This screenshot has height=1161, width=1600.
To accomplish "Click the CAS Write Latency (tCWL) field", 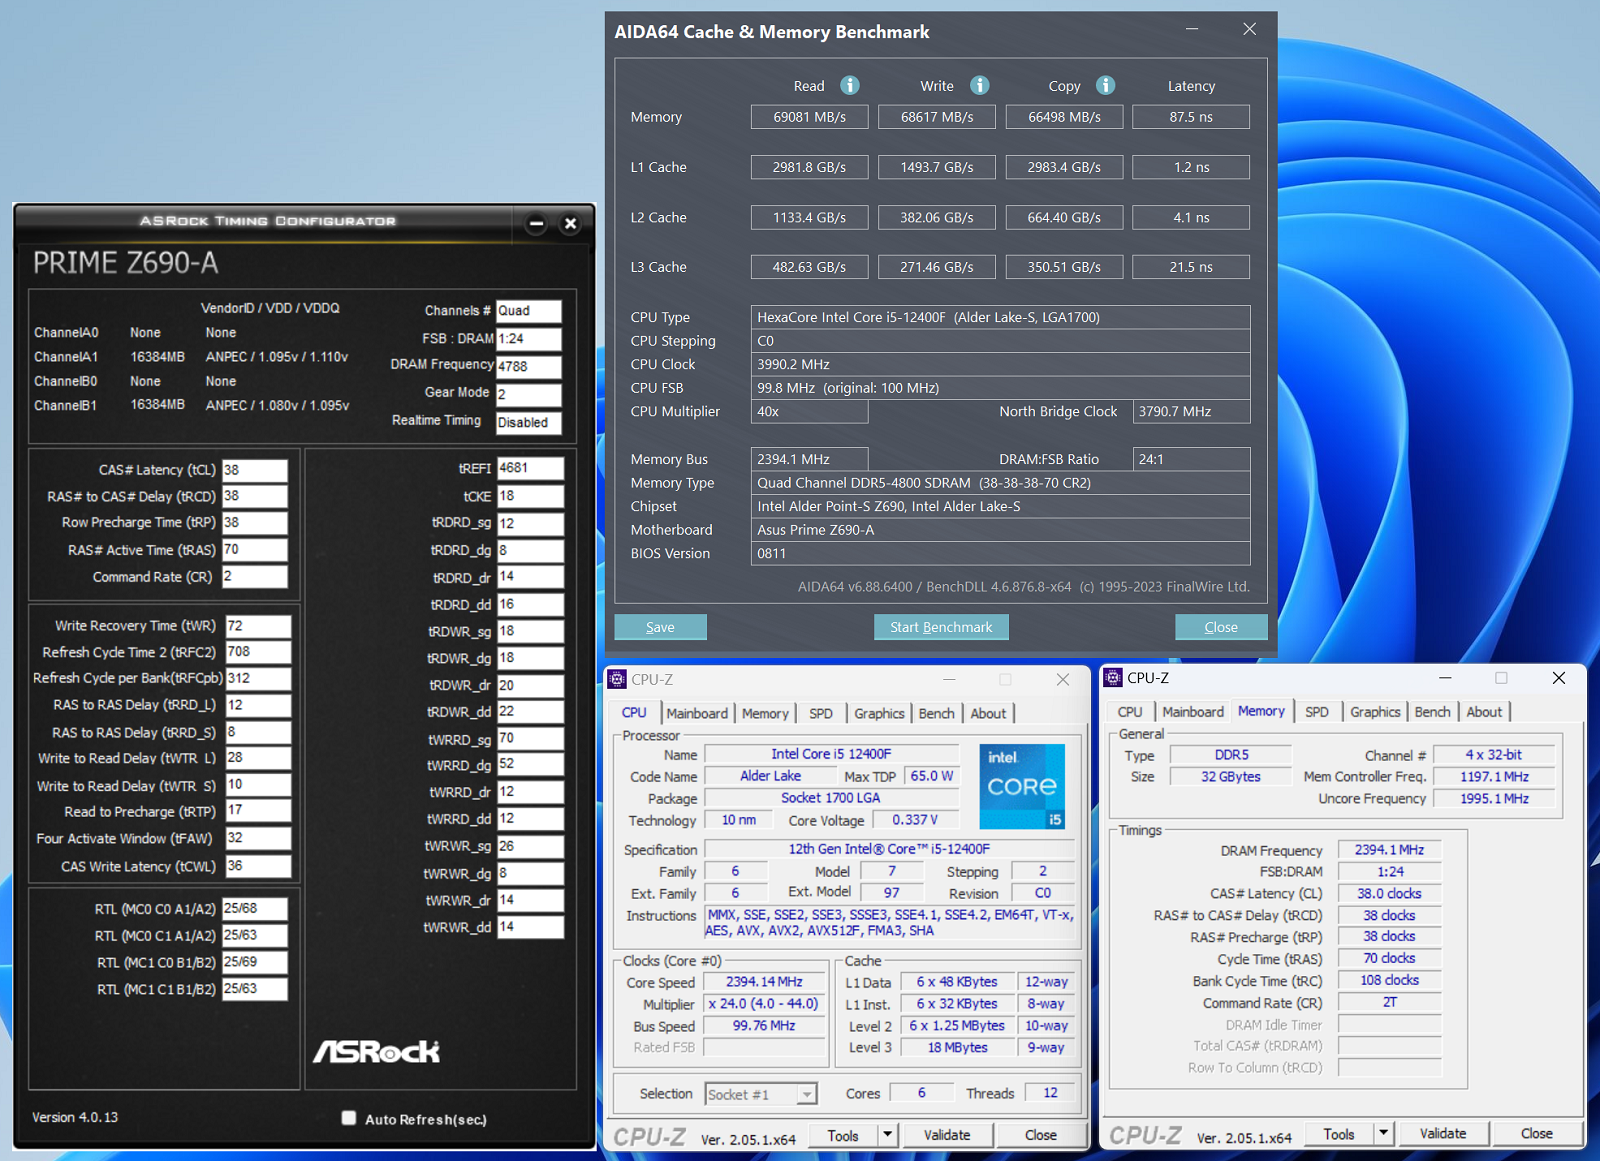I will coord(258,866).
